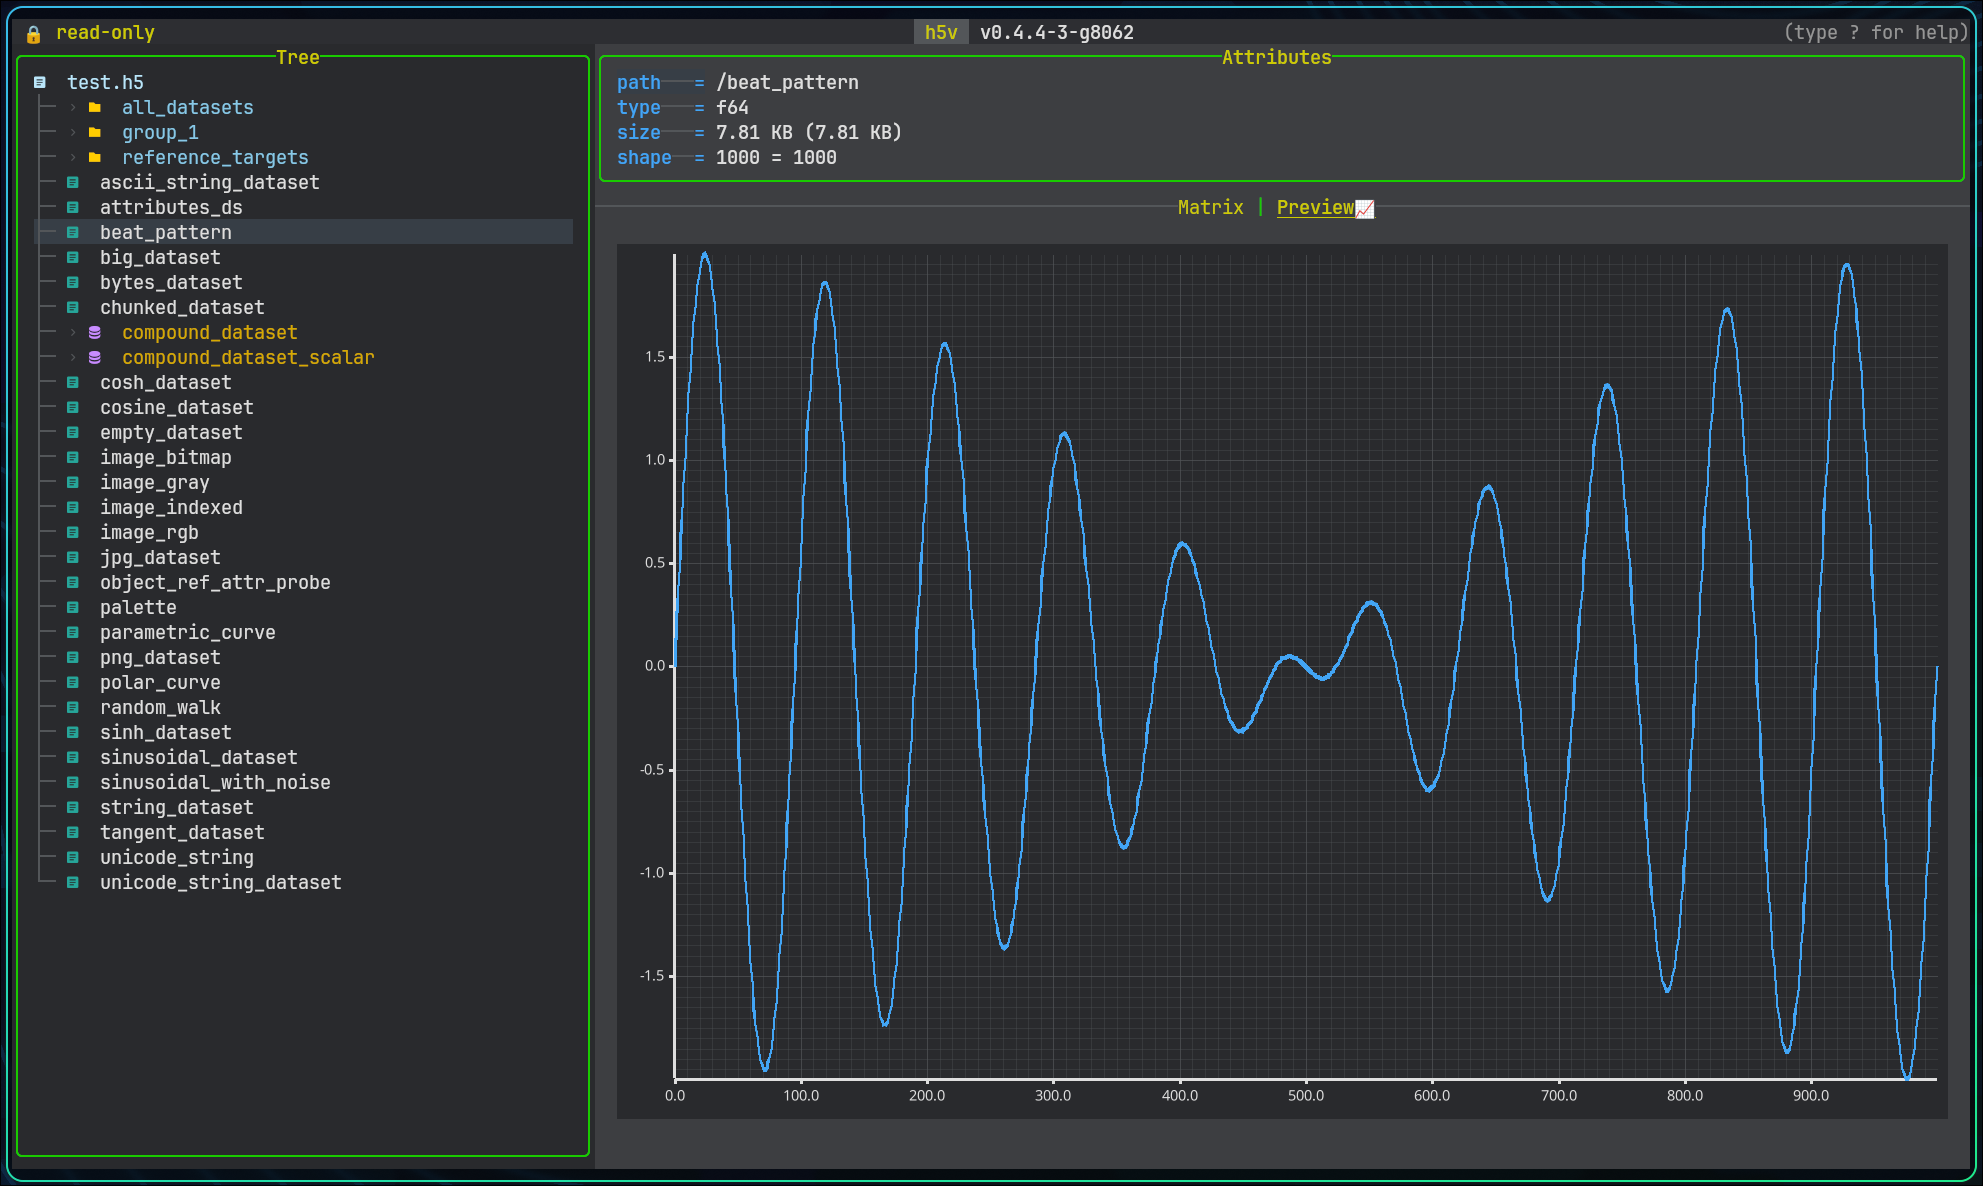Select the string_dataset entry

click(177, 807)
